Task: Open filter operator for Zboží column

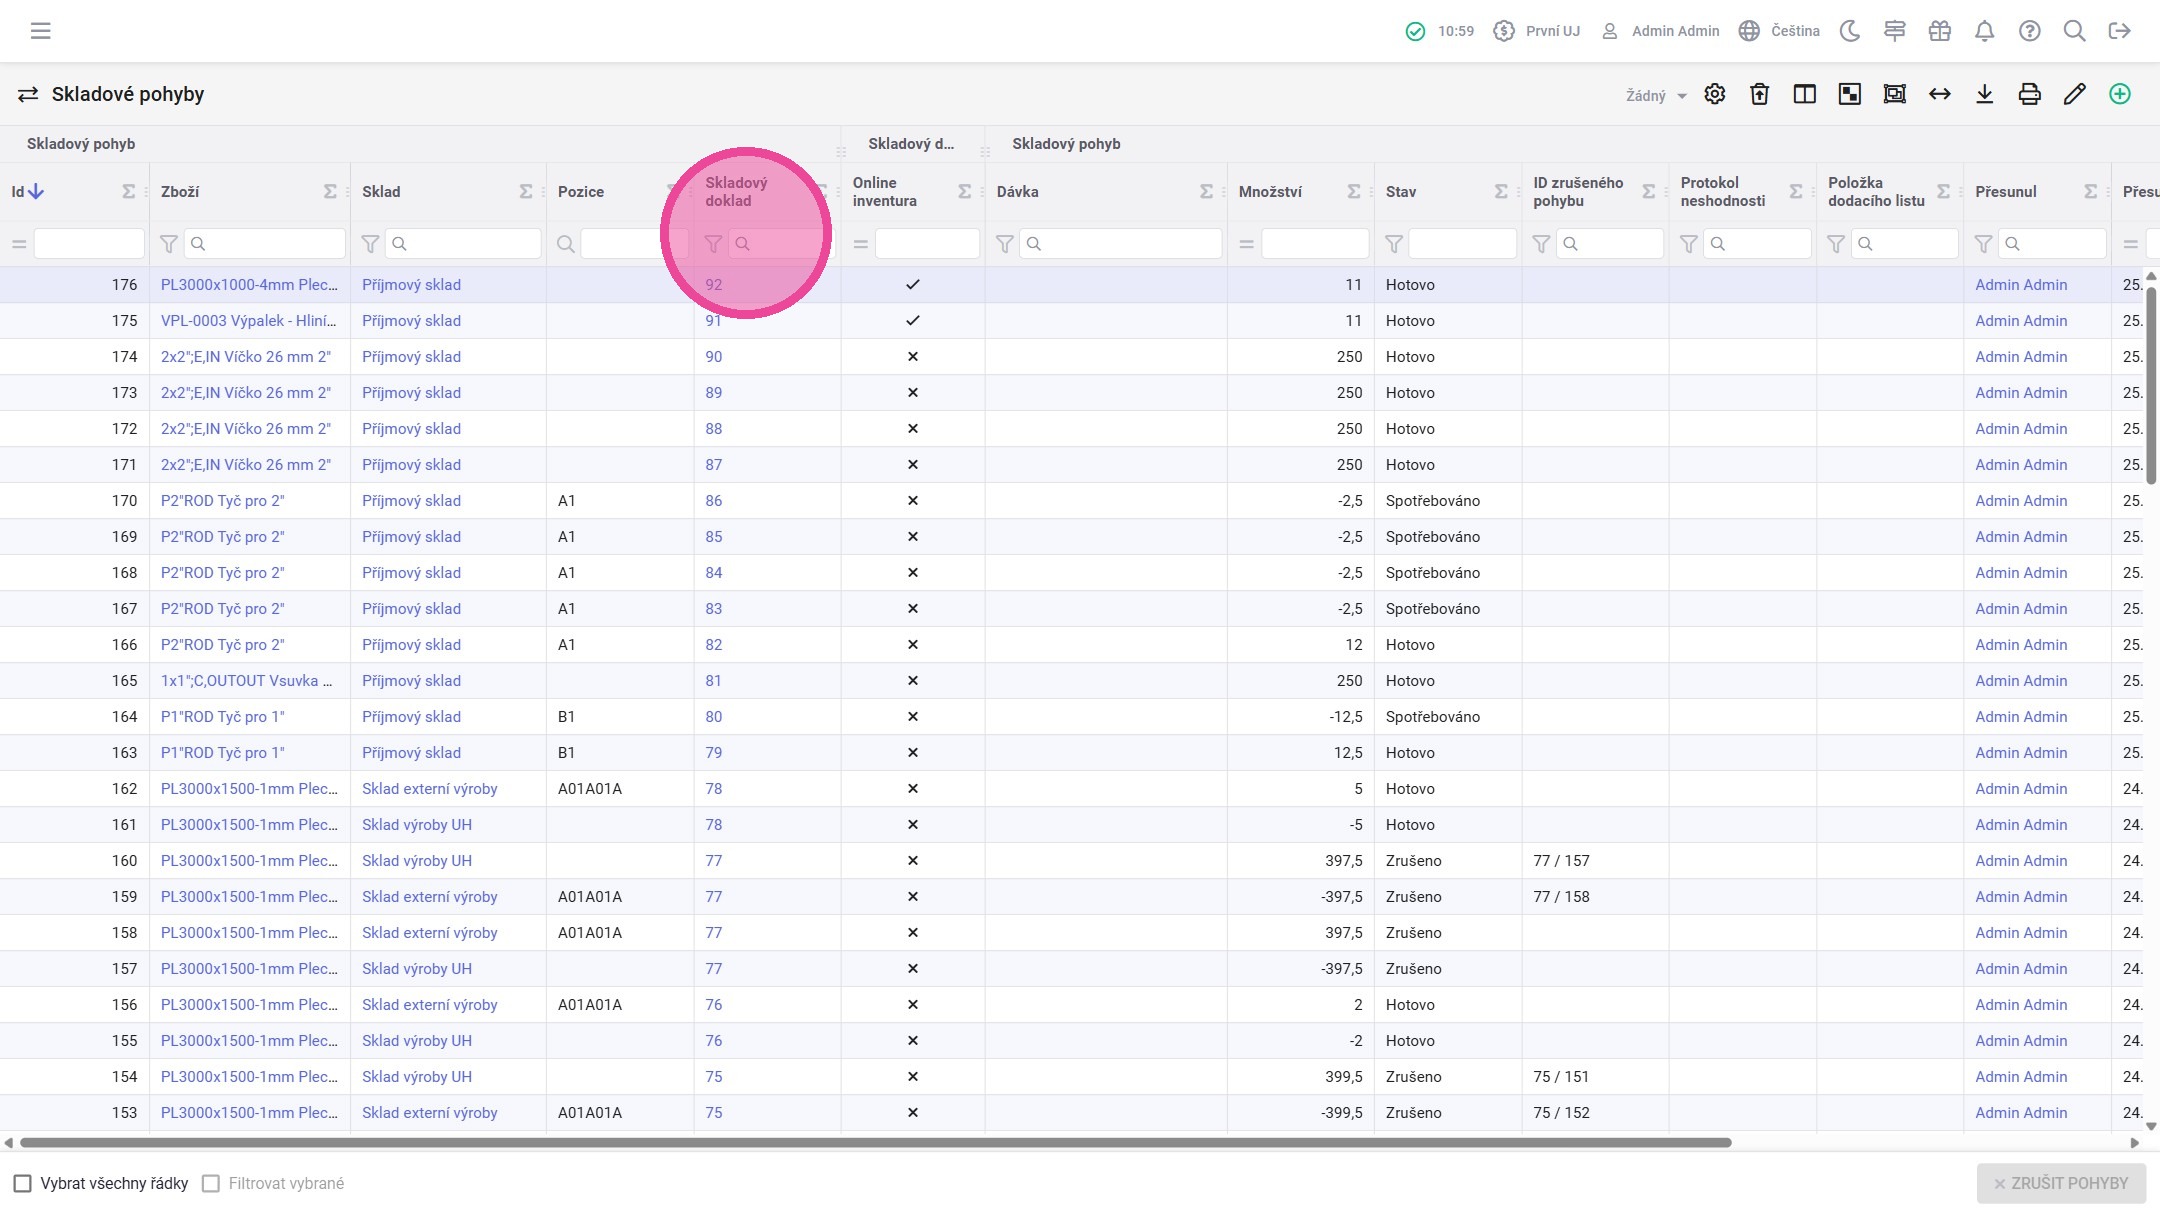Action: point(169,244)
